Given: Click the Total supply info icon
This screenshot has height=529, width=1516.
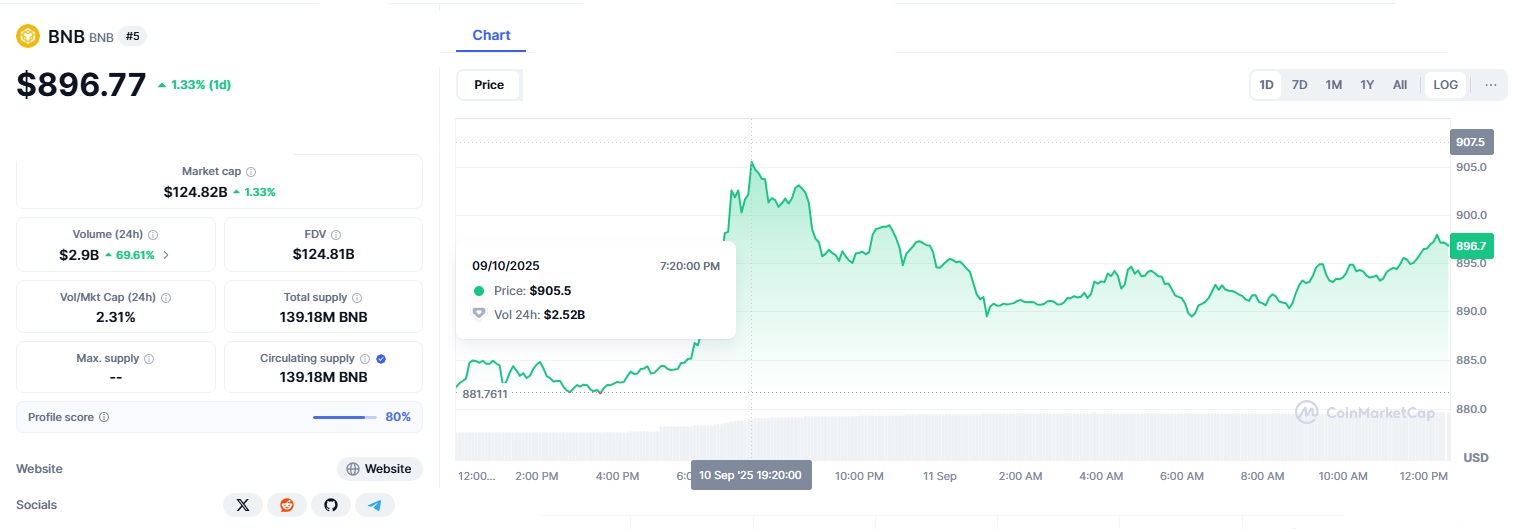Looking at the screenshot, I should (x=357, y=298).
